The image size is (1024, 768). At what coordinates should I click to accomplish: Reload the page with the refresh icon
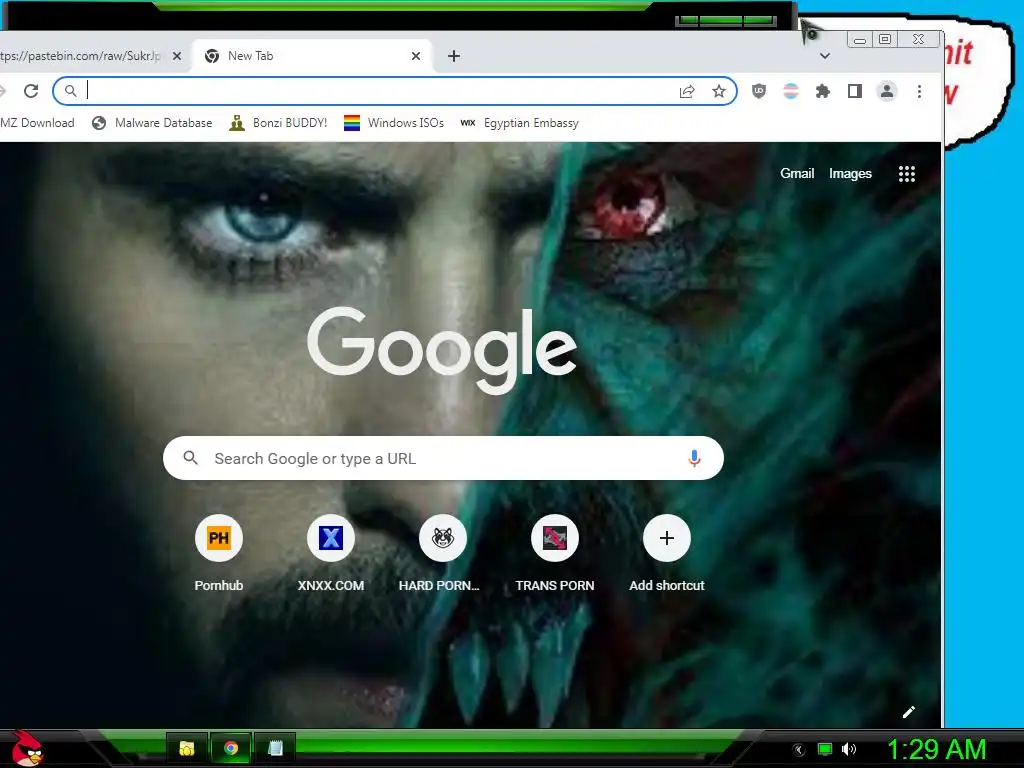click(x=31, y=91)
